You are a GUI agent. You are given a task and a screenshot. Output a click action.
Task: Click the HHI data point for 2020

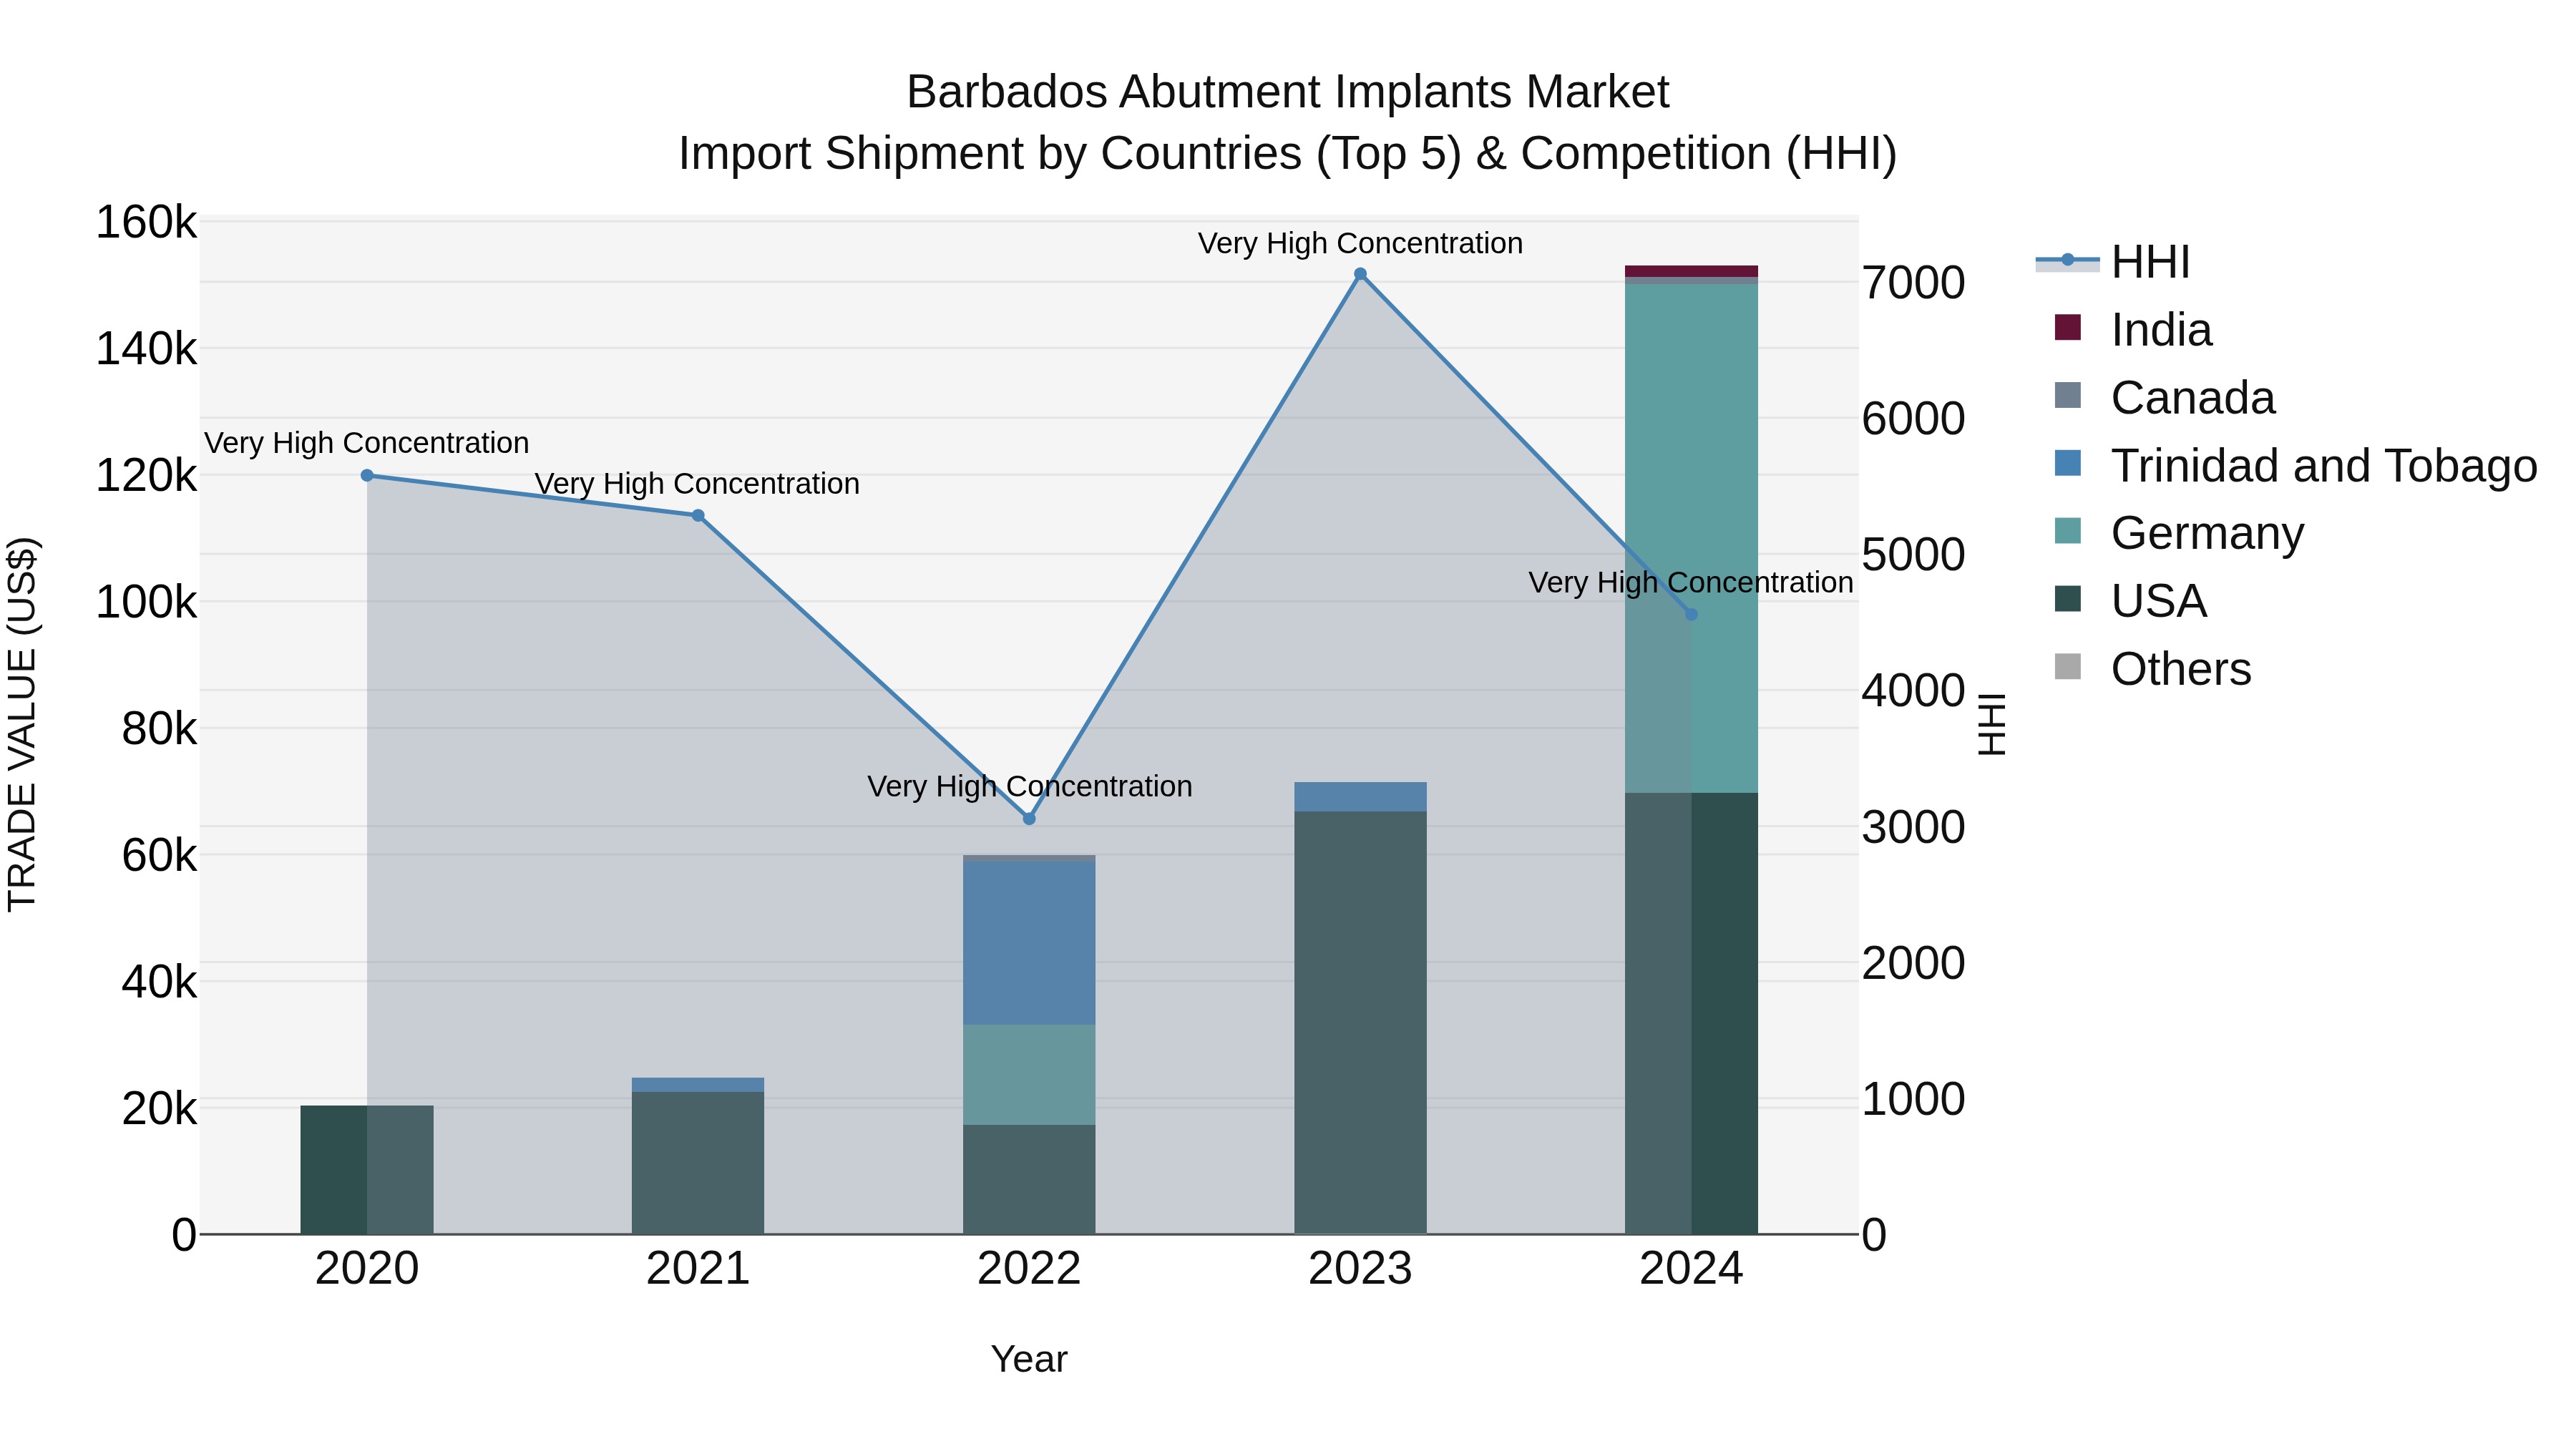(367, 476)
